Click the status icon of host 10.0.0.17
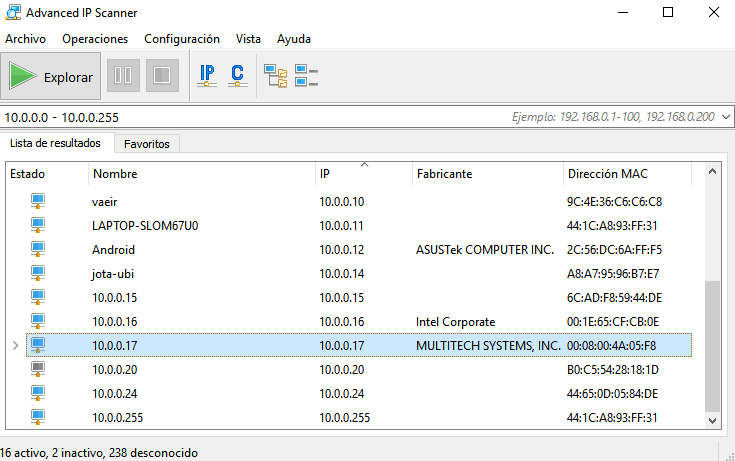Viewport: 735px width, 461px height. point(38,345)
